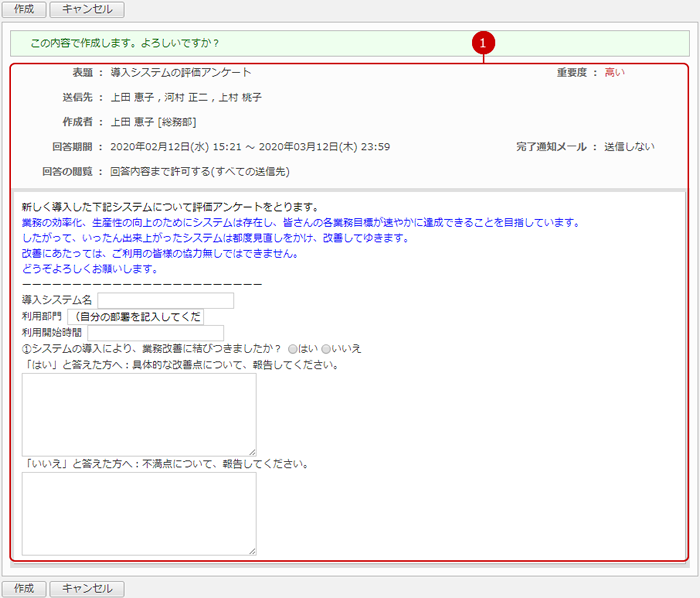Click the top 作成 button
Viewport: 700px width, 598px height.
(x=24, y=9)
